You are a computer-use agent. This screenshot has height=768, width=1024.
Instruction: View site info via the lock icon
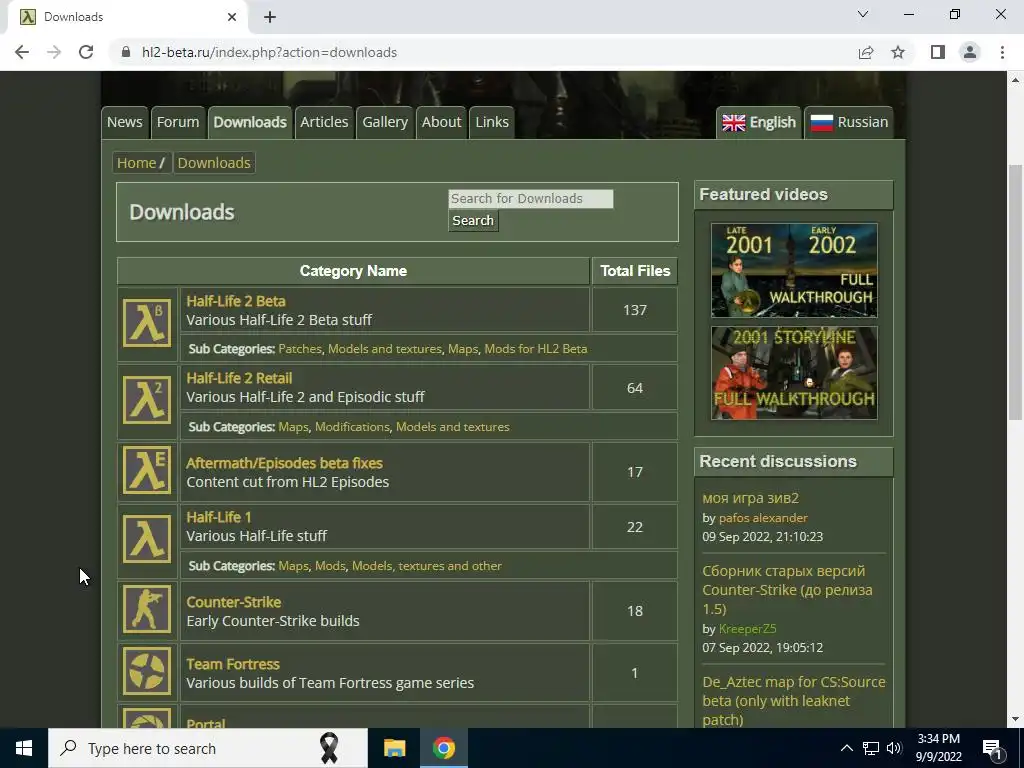click(126, 52)
